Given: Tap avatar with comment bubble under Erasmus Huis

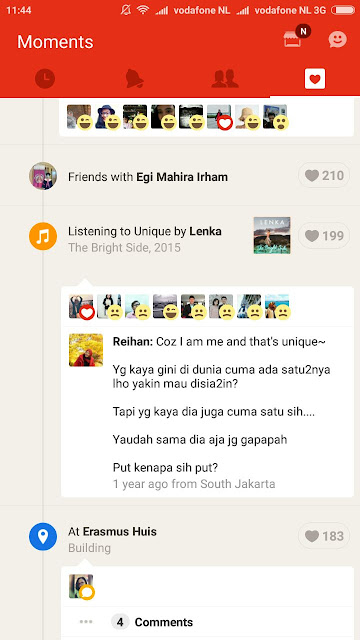Looking at the screenshot, I should [x=81, y=586].
